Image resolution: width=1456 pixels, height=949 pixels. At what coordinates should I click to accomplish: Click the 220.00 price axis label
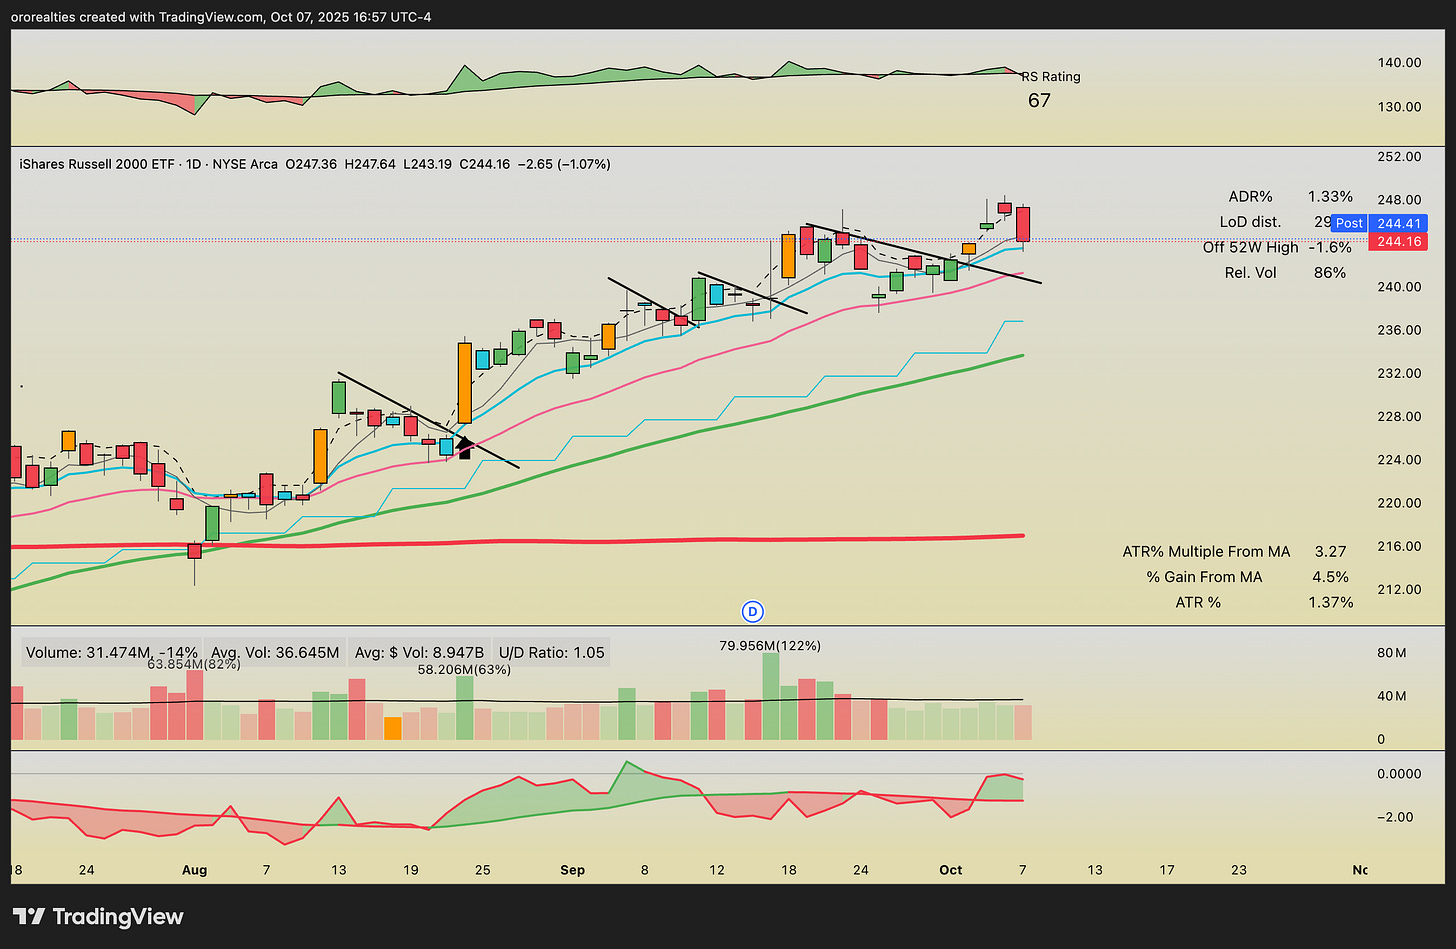[x=1400, y=503]
